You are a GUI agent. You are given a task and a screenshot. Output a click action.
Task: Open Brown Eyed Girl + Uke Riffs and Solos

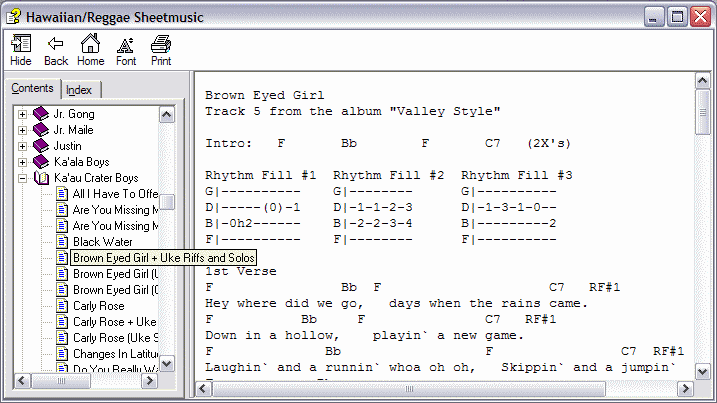tap(164, 258)
